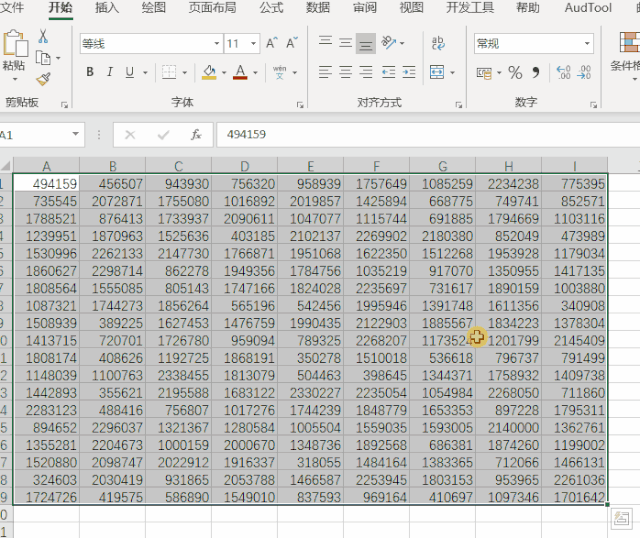The height and width of the screenshot is (538, 640).
Task: Click the Paste clipboard icon
Action: (16, 42)
